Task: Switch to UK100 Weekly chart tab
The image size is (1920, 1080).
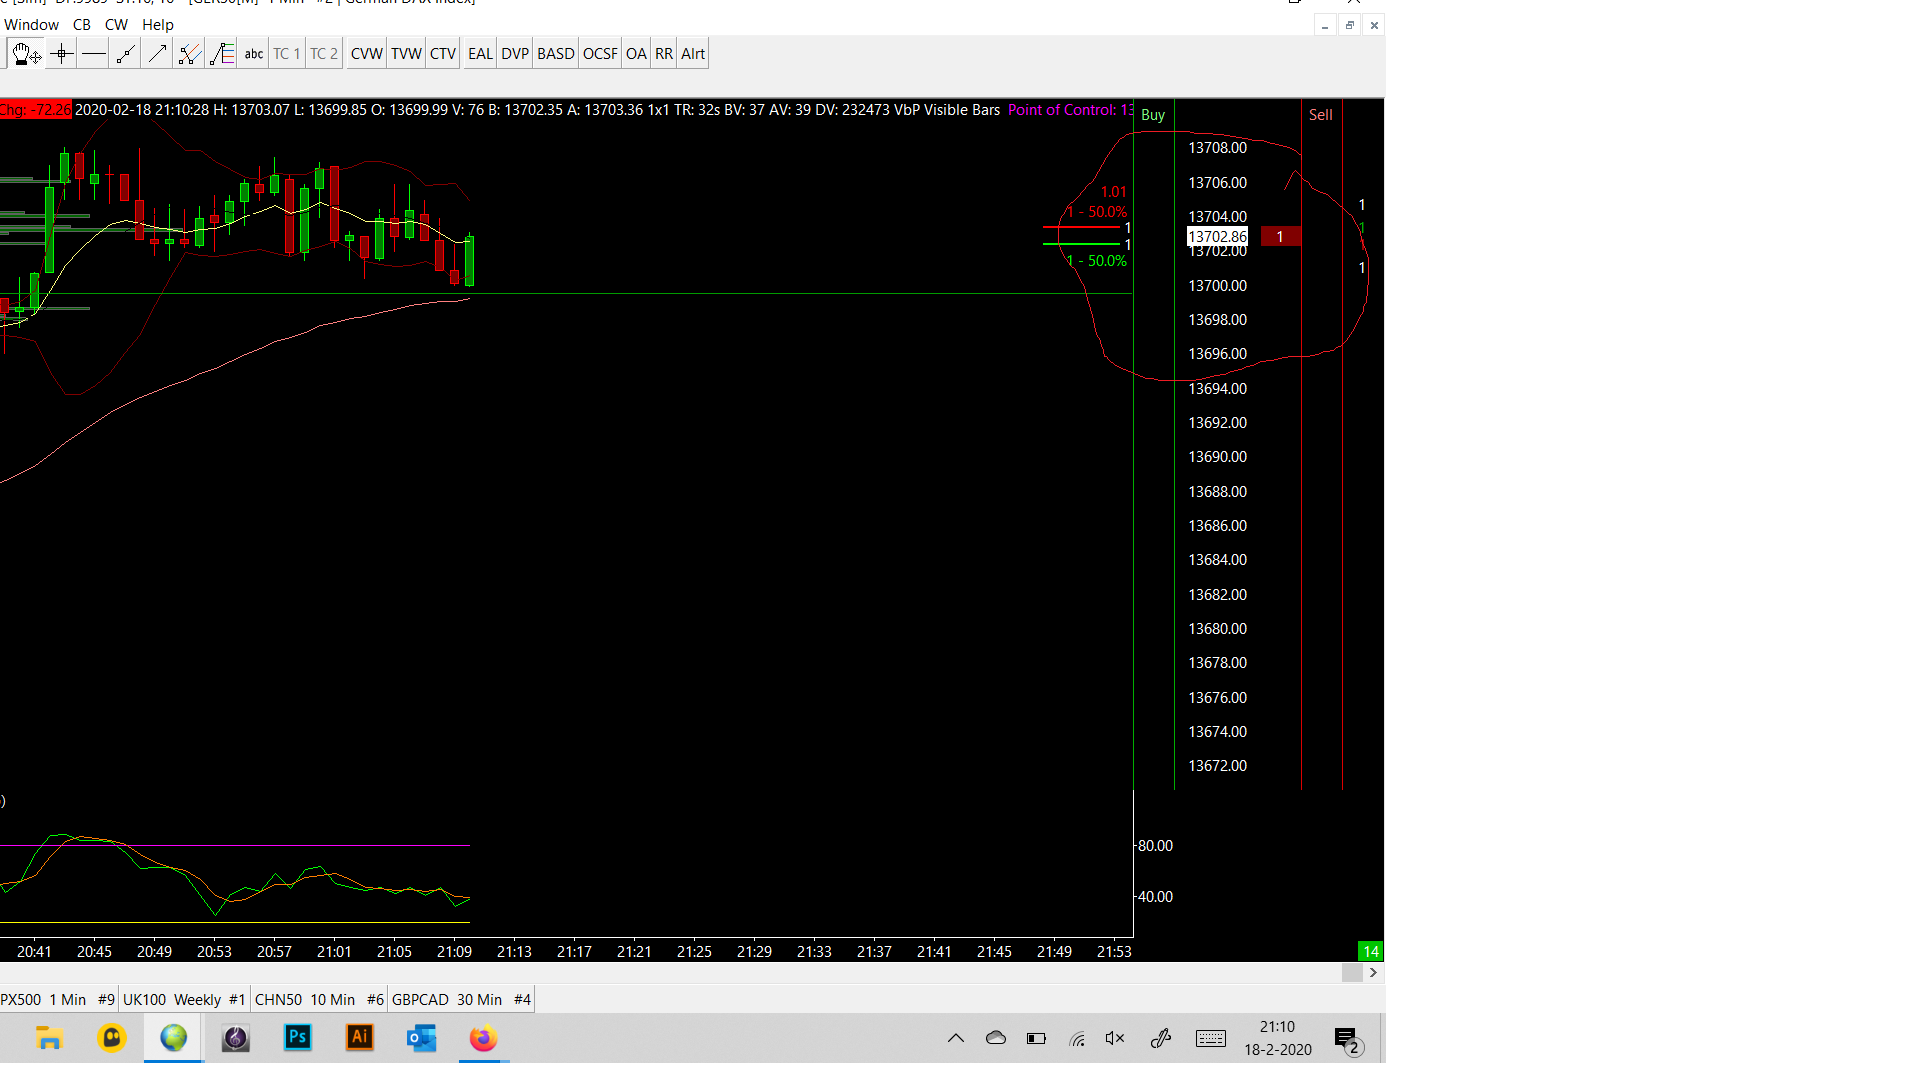Action: pyautogui.click(x=184, y=999)
